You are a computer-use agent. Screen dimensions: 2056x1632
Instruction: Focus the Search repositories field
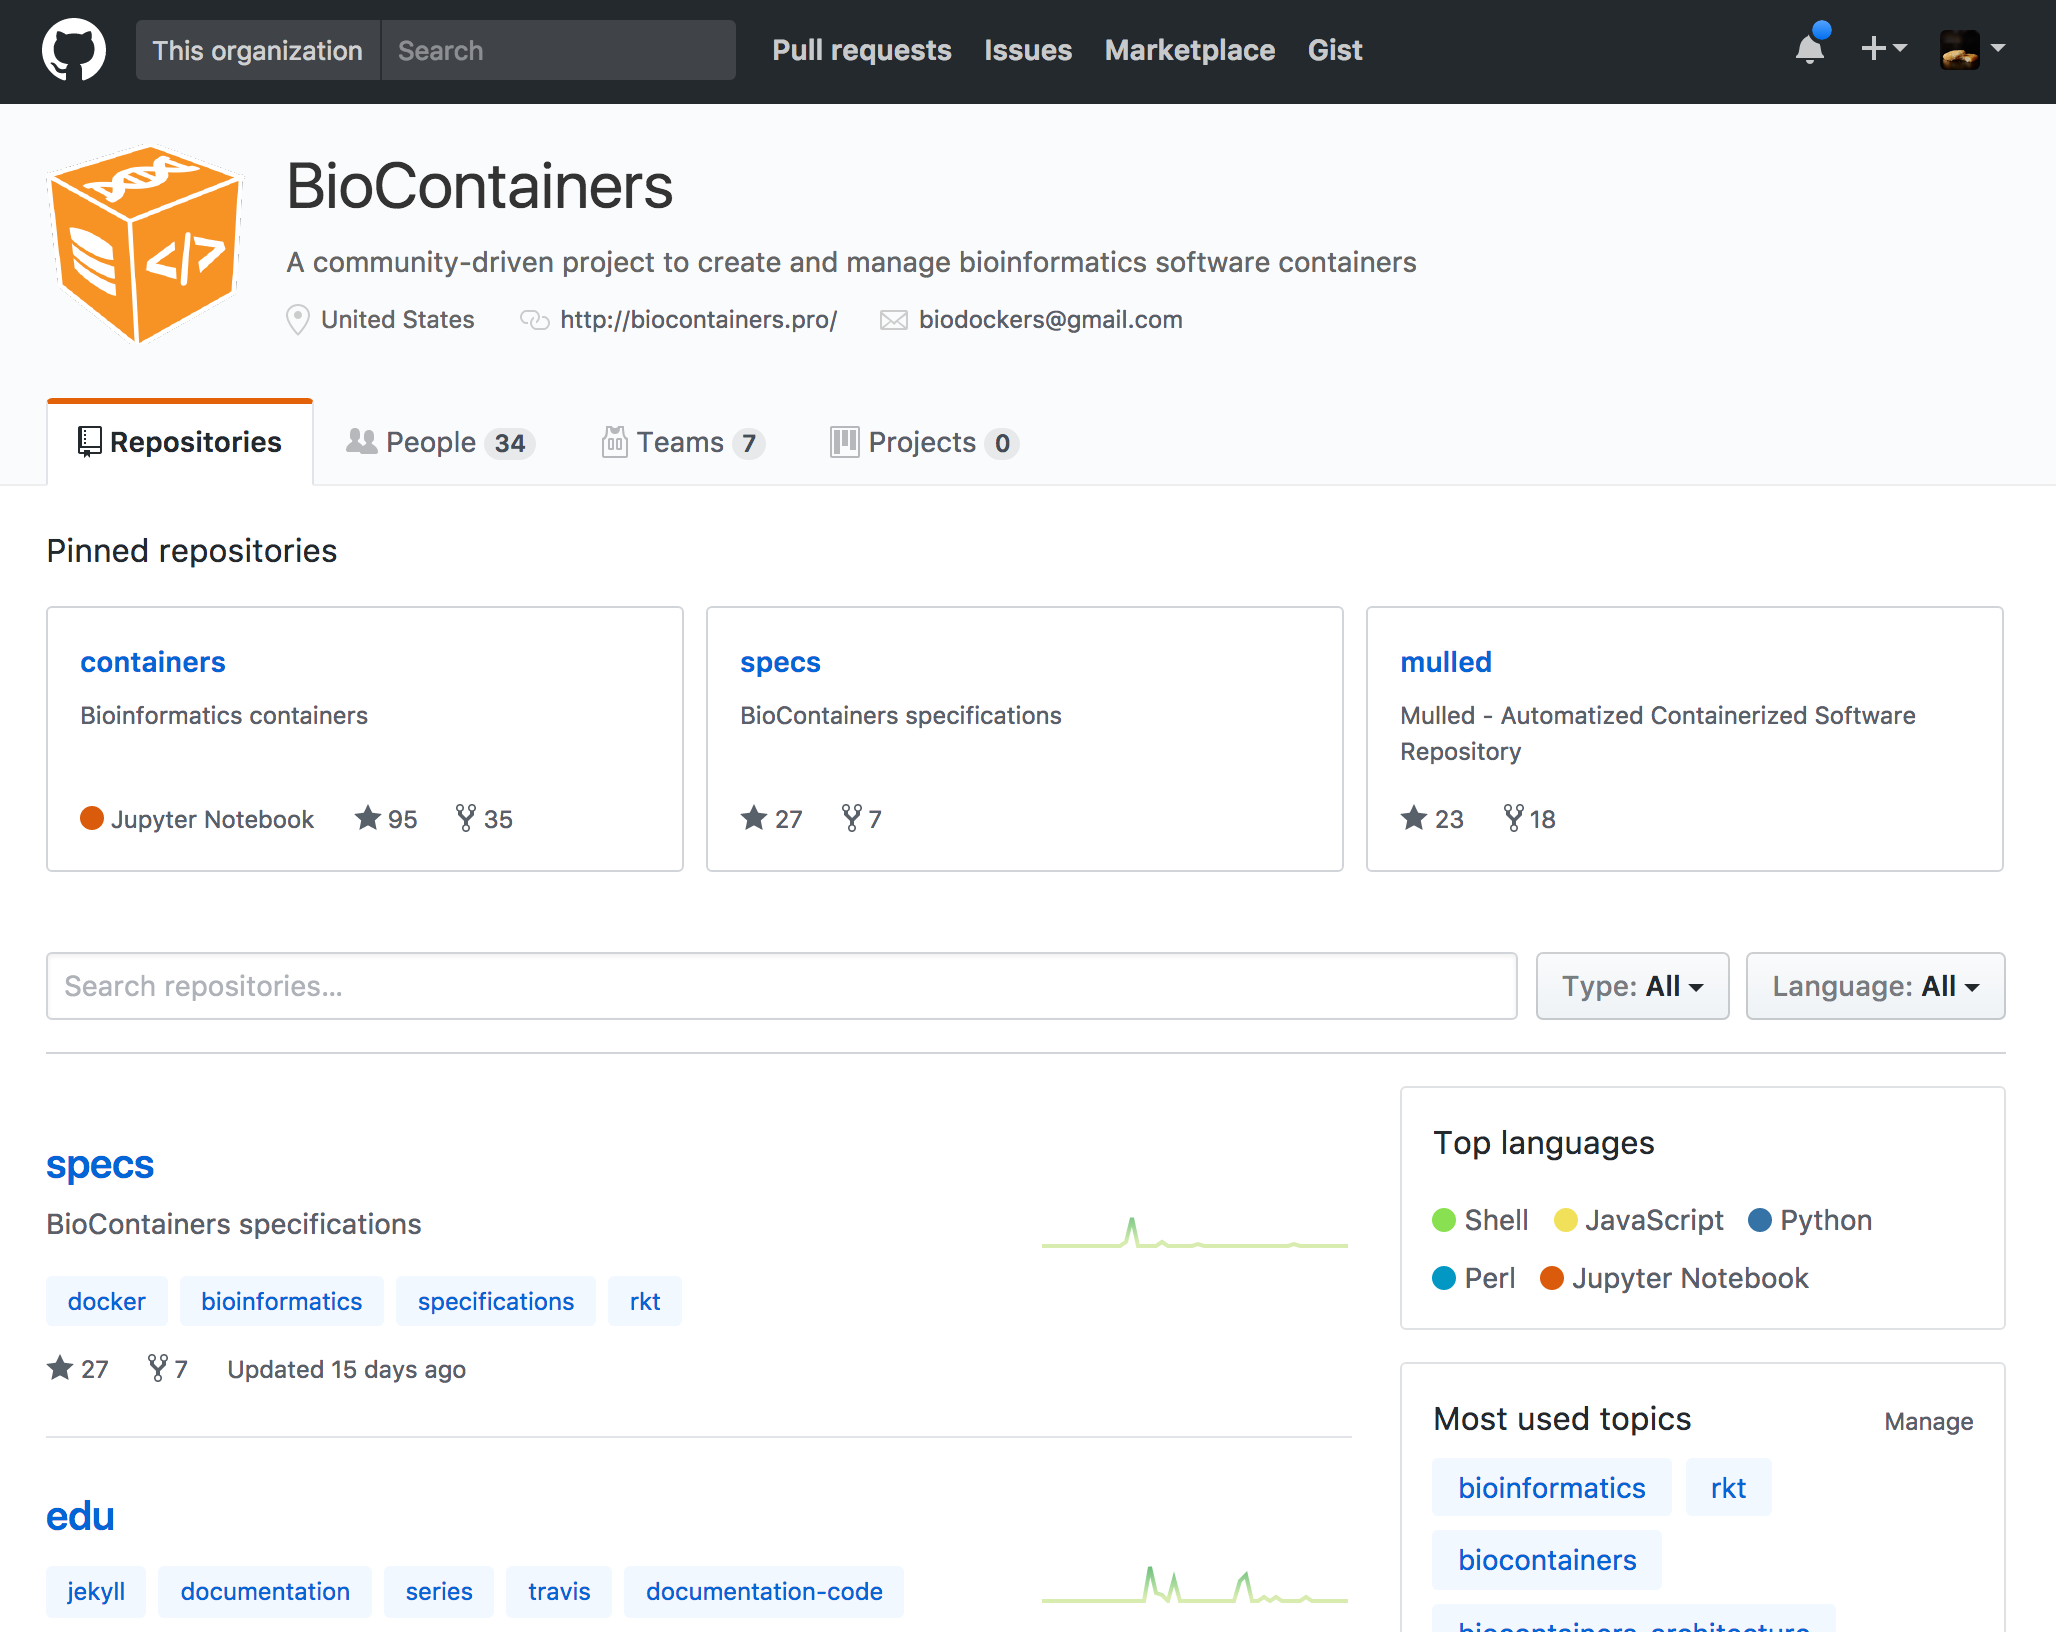pyautogui.click(x=782, y=986)
